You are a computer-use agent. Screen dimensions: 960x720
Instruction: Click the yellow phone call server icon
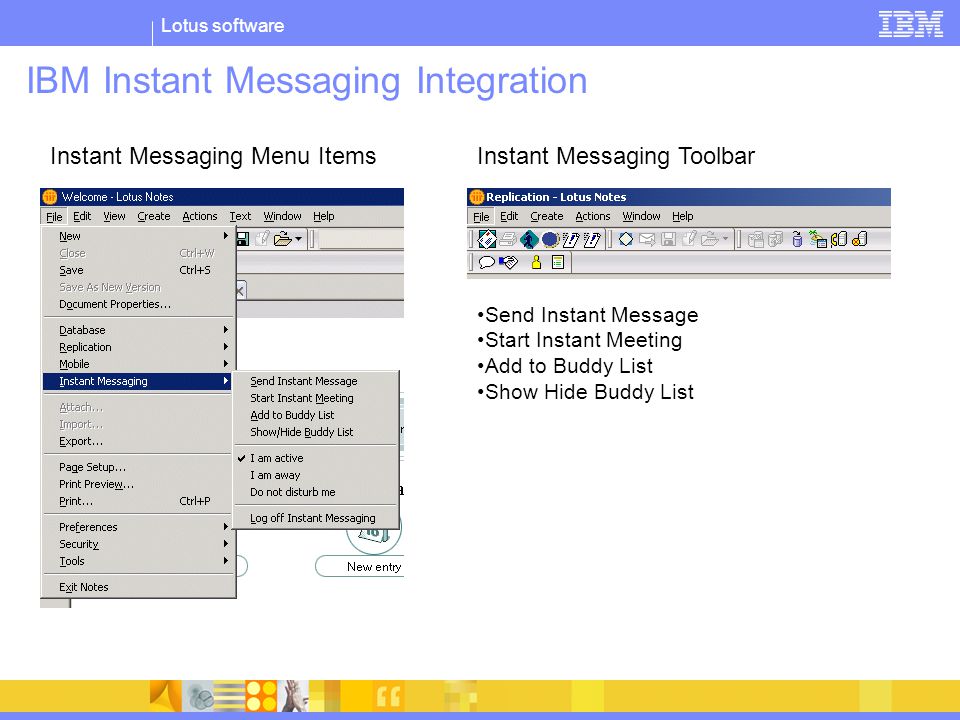click(839, 239)
